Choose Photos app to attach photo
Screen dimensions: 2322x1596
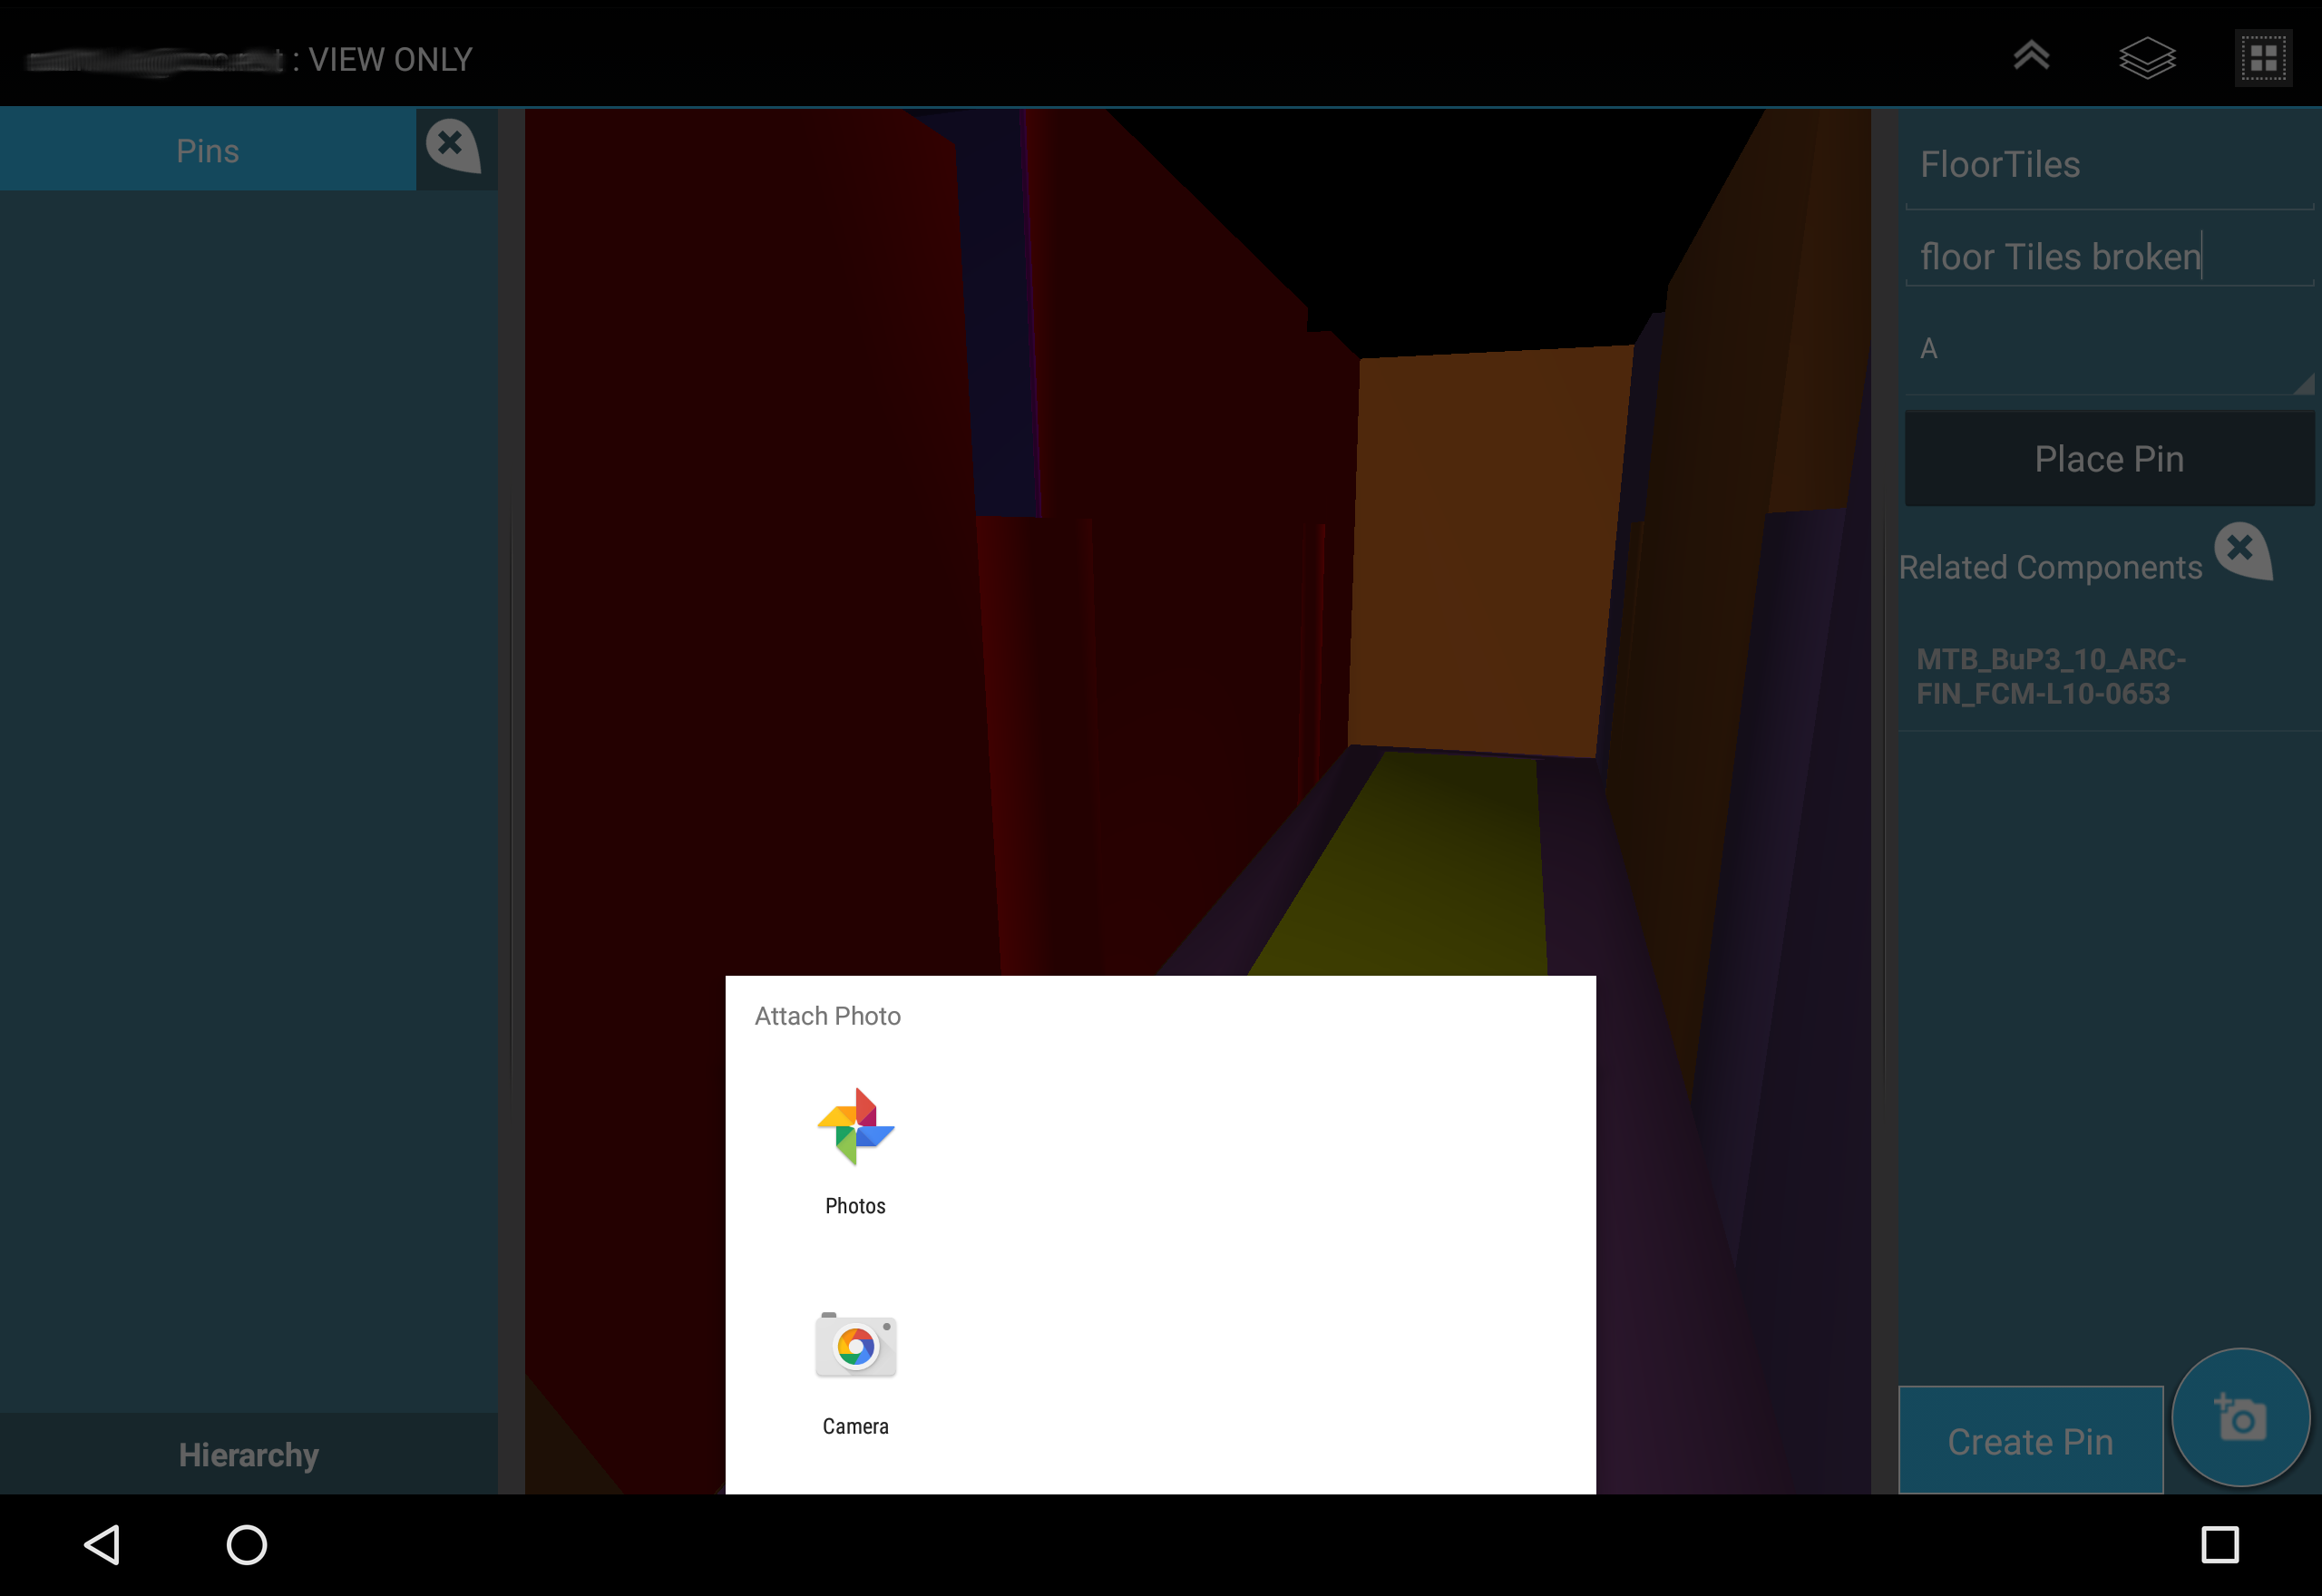(x=855, y=1150)
